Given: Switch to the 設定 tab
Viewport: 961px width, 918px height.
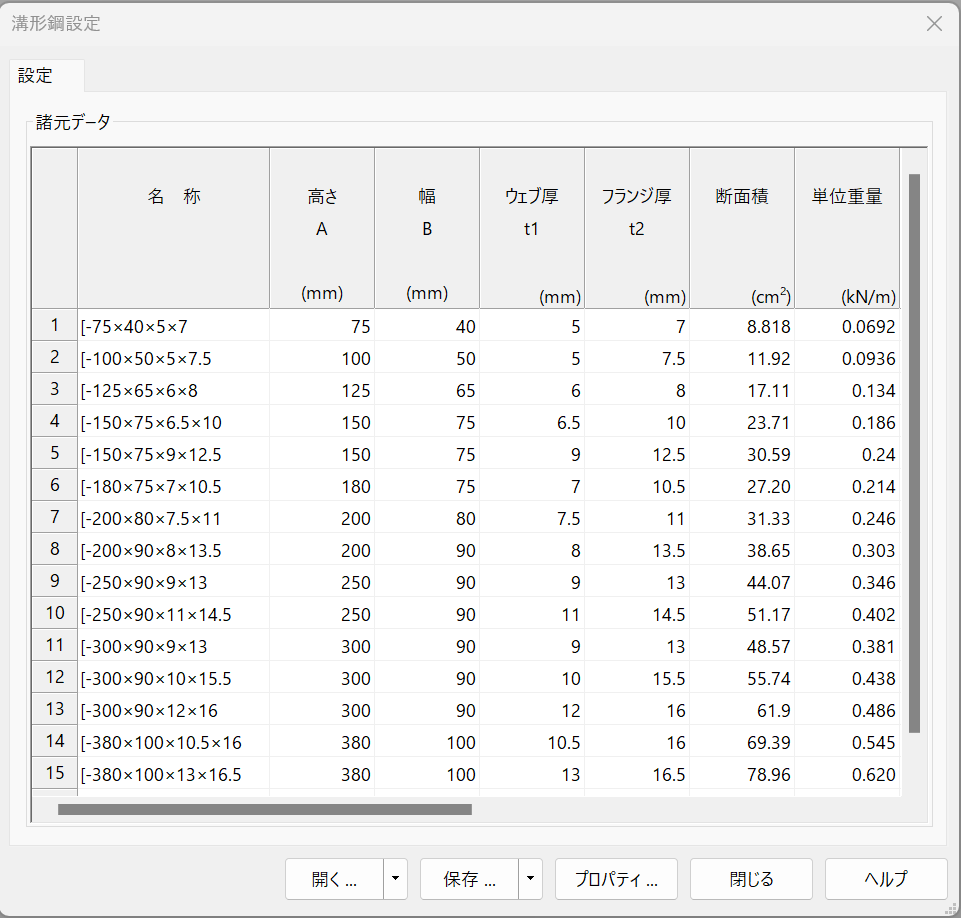Looking at the screenshot, I should (x=36, y=76).
